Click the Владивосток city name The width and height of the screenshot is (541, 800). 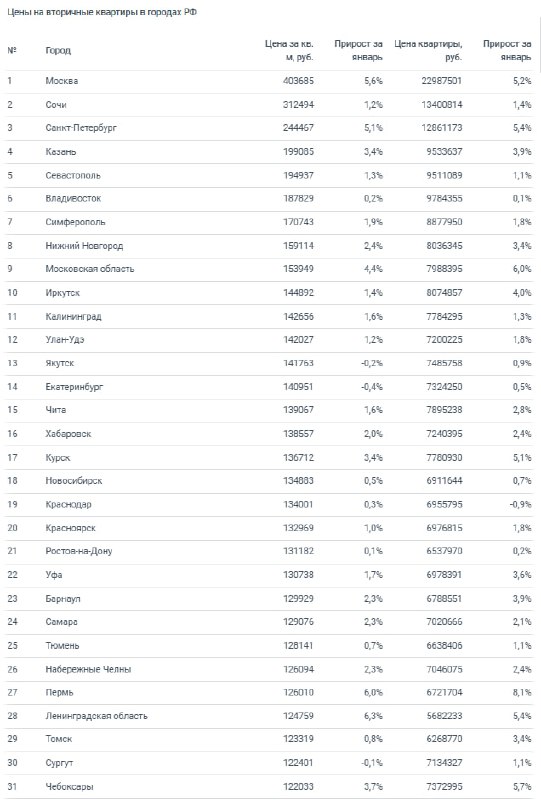click(x=73, y=198)
